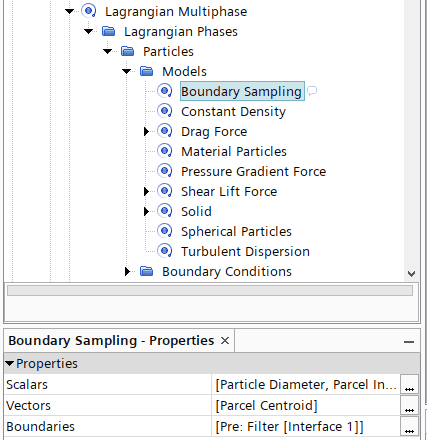The width and height of the screenshot is (427, 440).
Task: Click the Drag Force model icon
Action: [x=165, y=131]
